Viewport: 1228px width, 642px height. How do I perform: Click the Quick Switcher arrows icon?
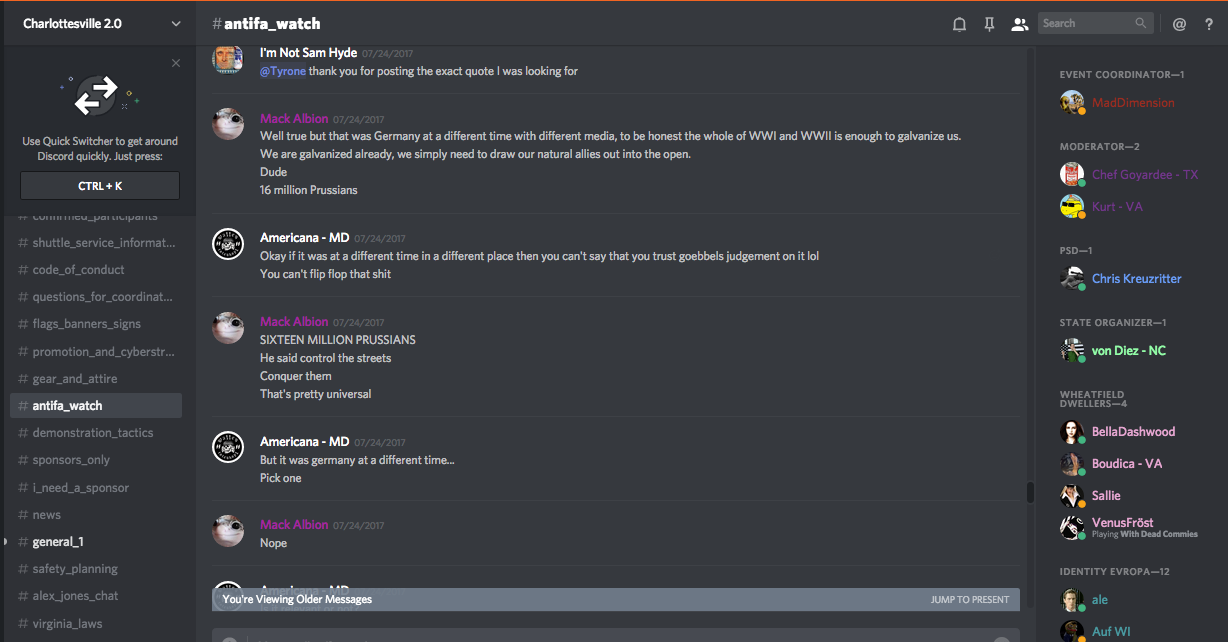97,95
